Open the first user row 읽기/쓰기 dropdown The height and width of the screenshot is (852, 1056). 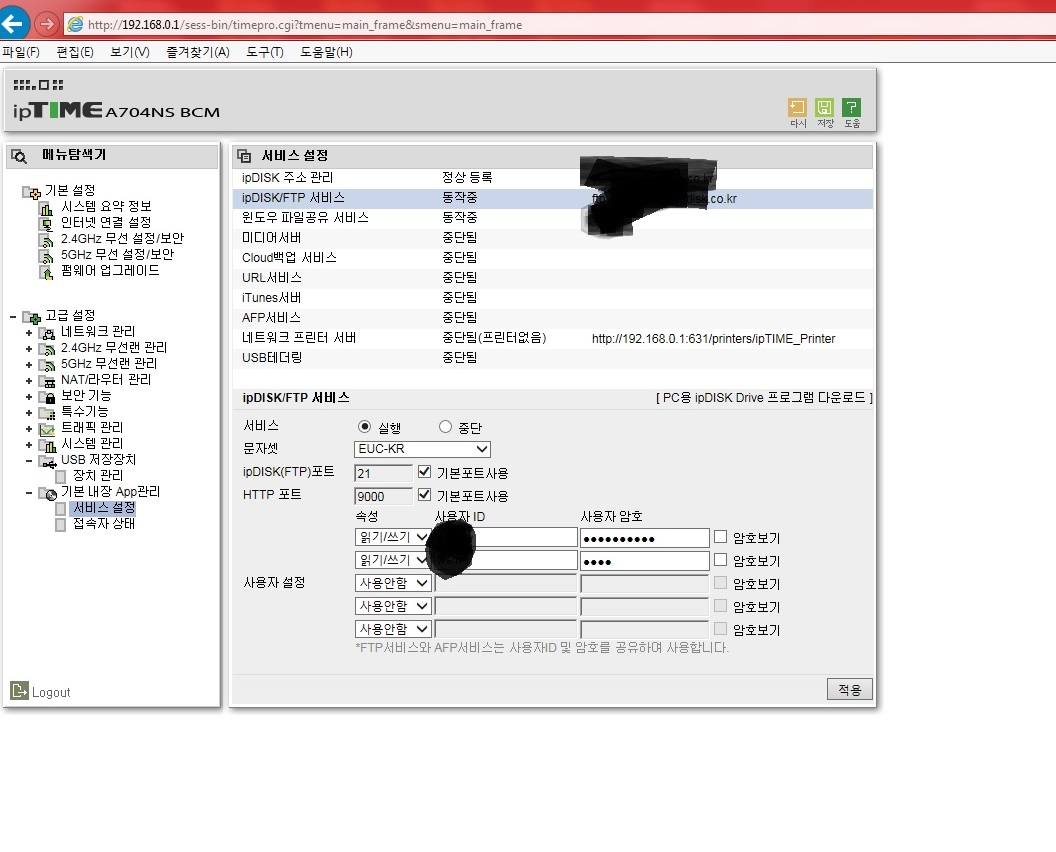tap(392, 537)
